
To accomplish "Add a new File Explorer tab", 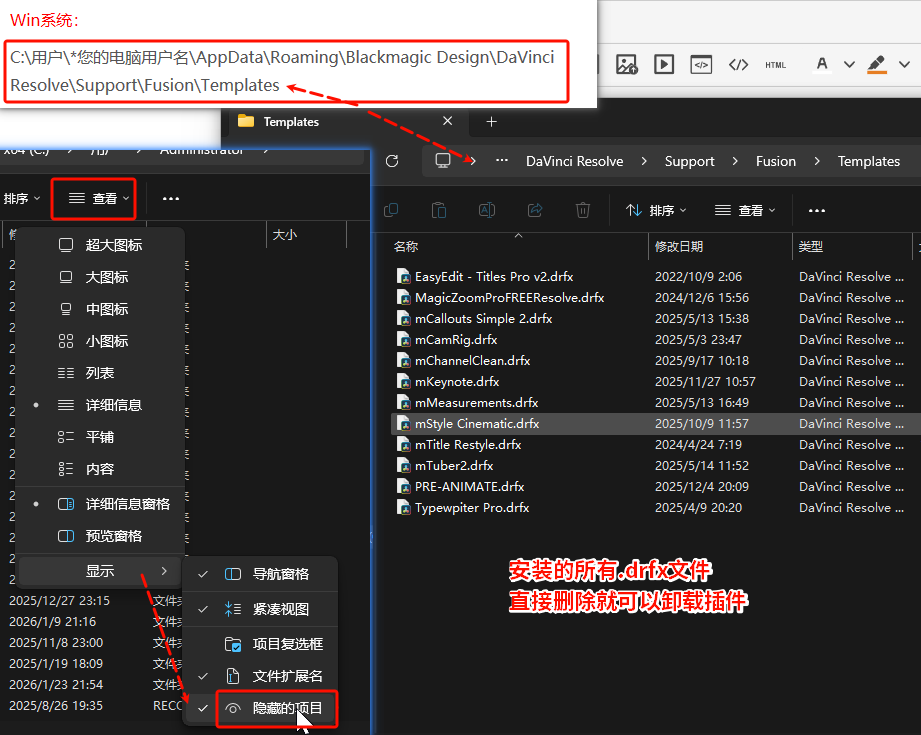I will [x=492, y=122].
